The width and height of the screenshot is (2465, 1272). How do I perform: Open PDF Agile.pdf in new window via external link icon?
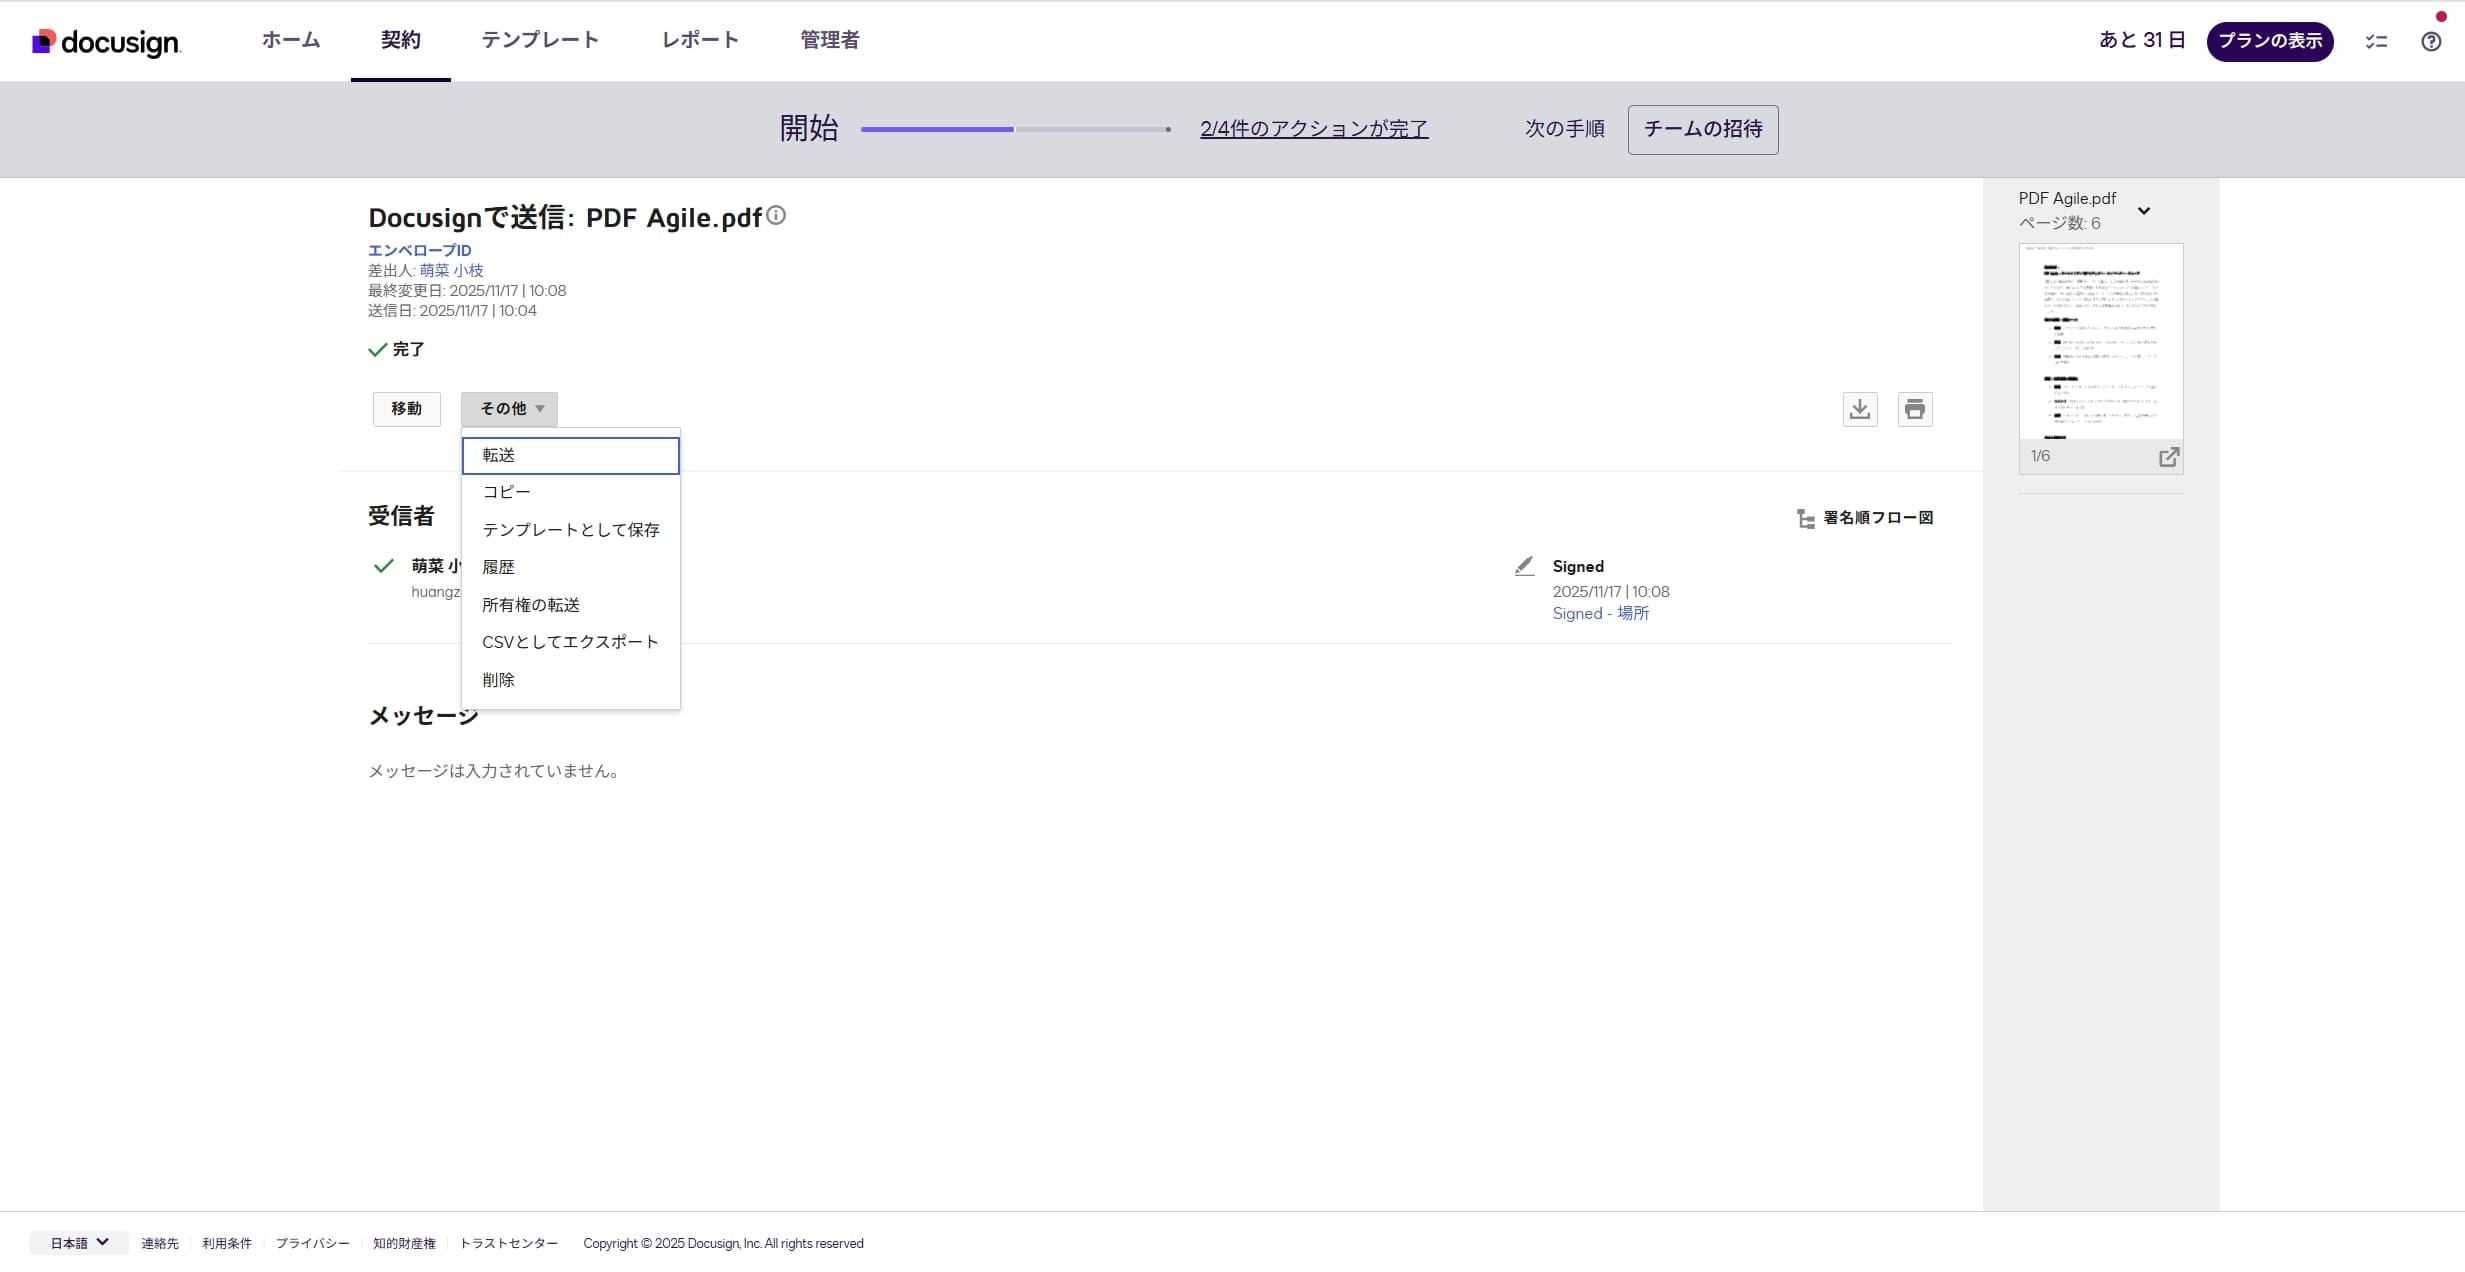click(x=2170, y=457)
